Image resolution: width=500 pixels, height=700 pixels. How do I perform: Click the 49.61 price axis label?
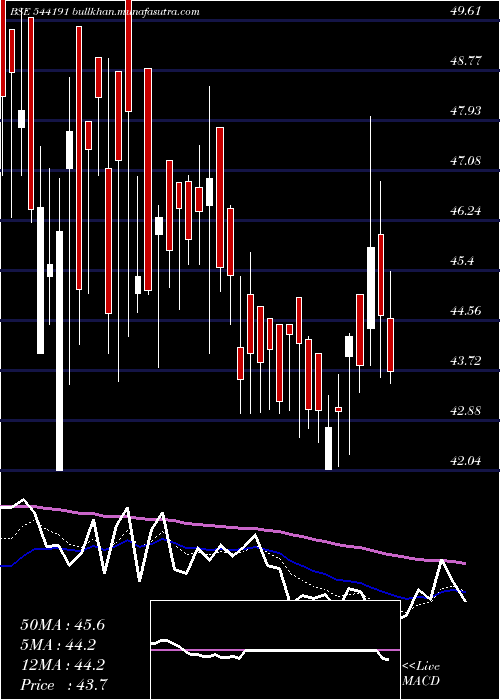pos(466,11)
